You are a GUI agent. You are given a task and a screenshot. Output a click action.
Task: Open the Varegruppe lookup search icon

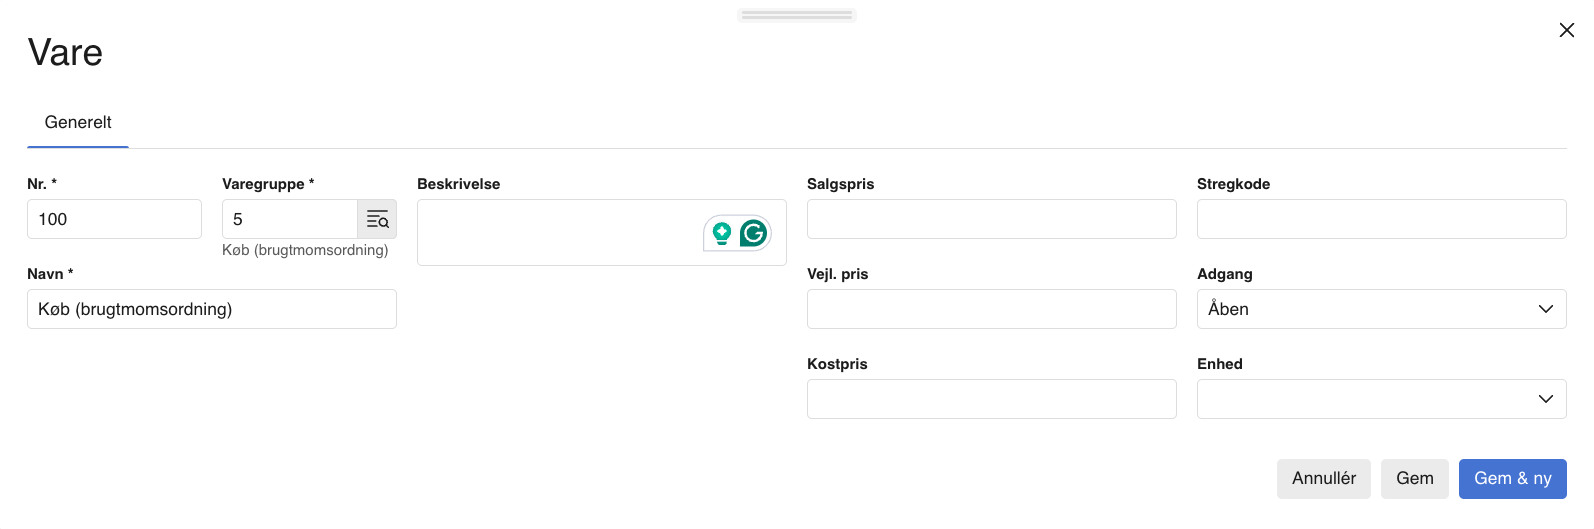[377, 220]
